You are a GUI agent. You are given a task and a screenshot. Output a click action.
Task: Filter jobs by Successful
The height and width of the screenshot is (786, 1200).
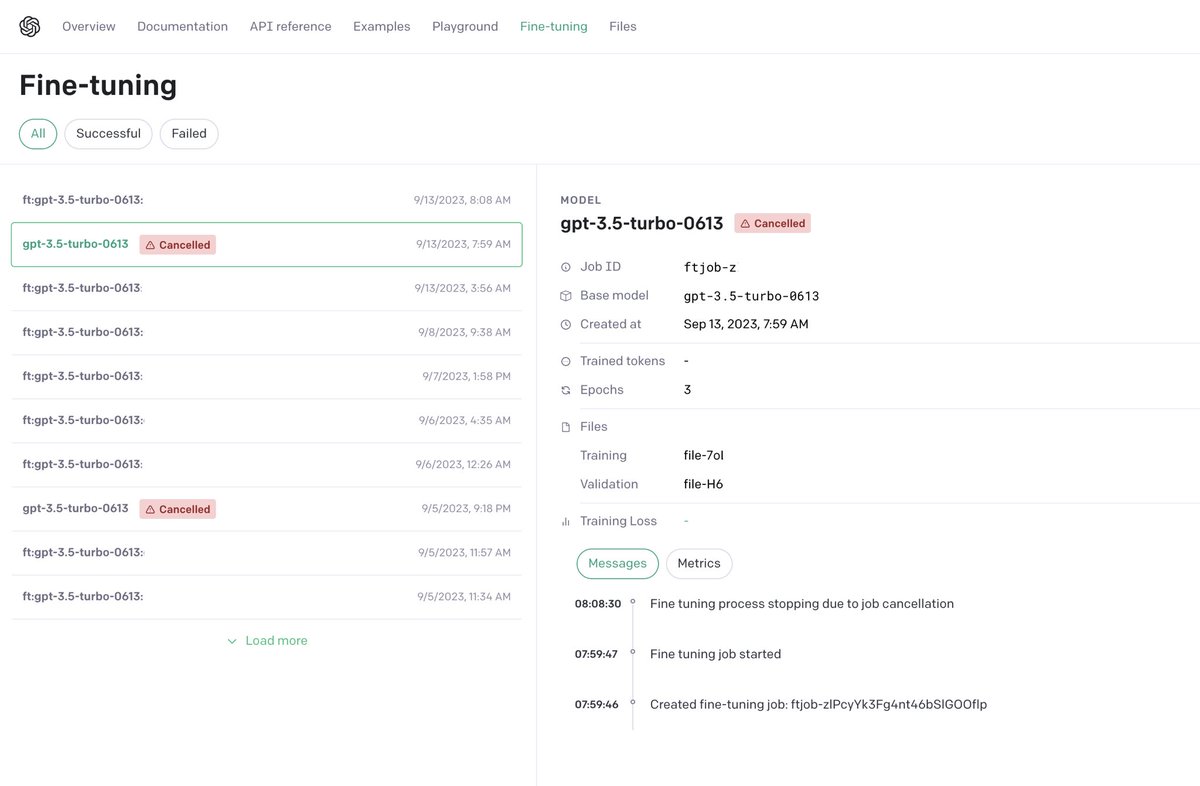[x=108, y=134]
